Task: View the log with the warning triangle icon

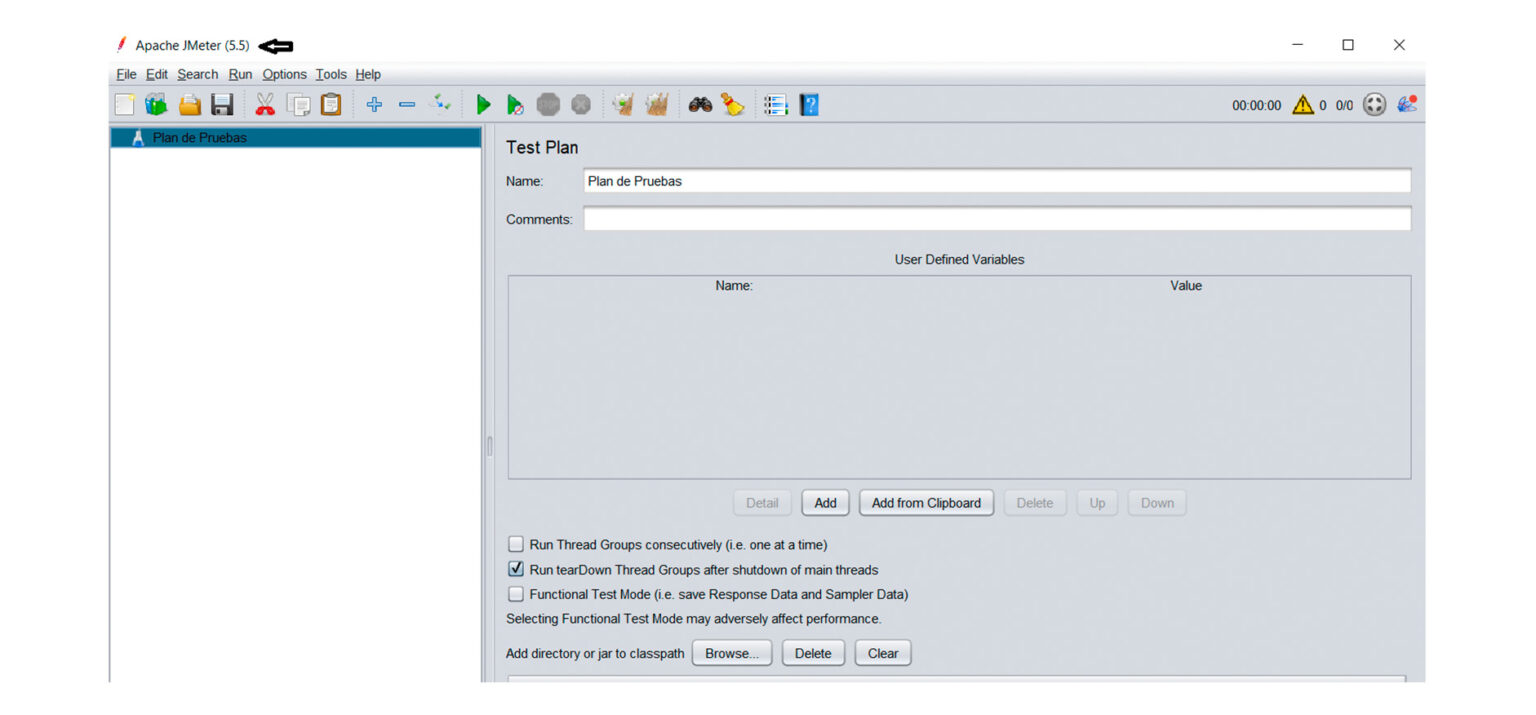Action: 1303,104
